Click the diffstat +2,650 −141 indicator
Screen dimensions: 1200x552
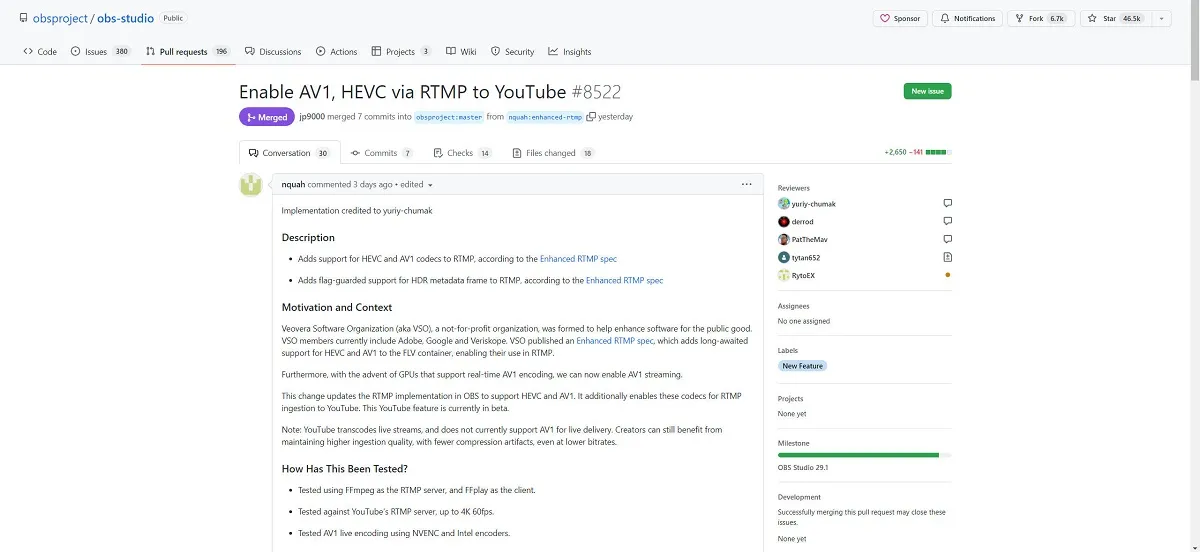click(x=917, y=153)
